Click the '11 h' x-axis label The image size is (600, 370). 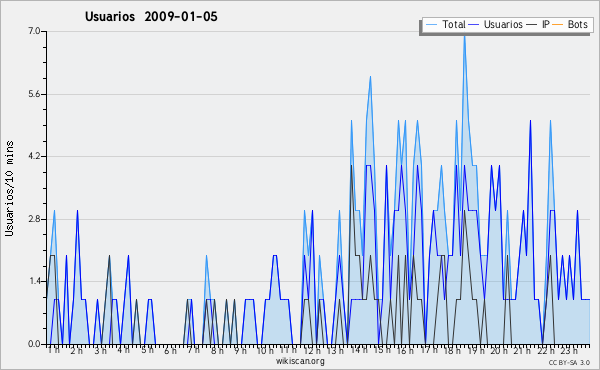[x=288, y=350]
